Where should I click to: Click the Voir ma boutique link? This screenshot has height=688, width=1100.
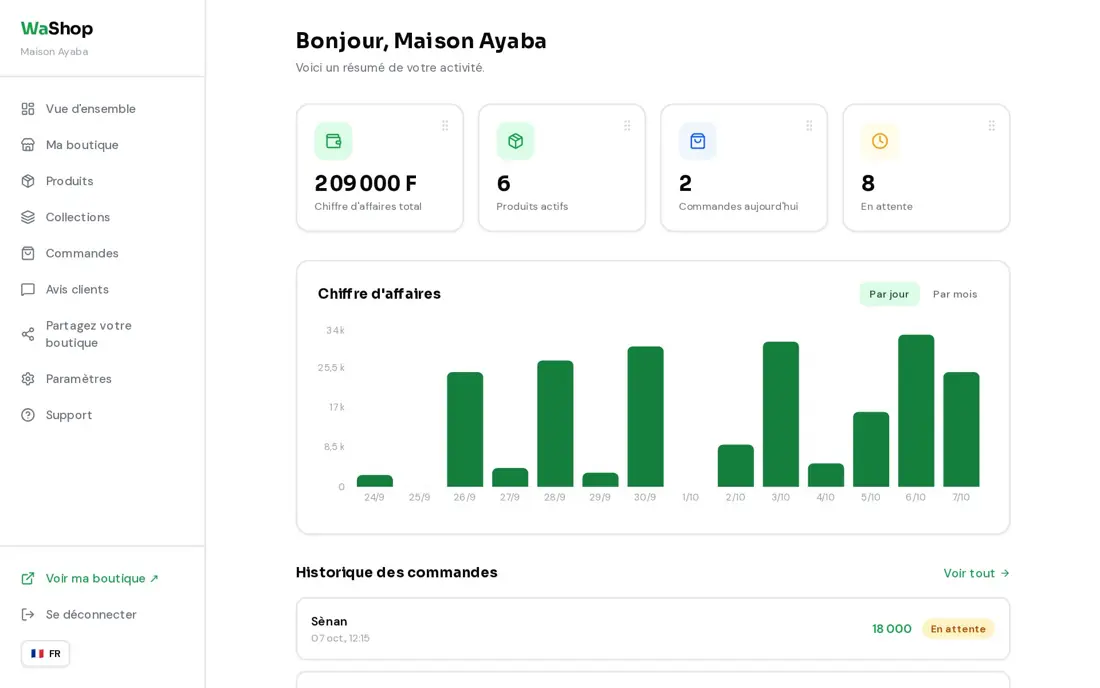[102, 578]
